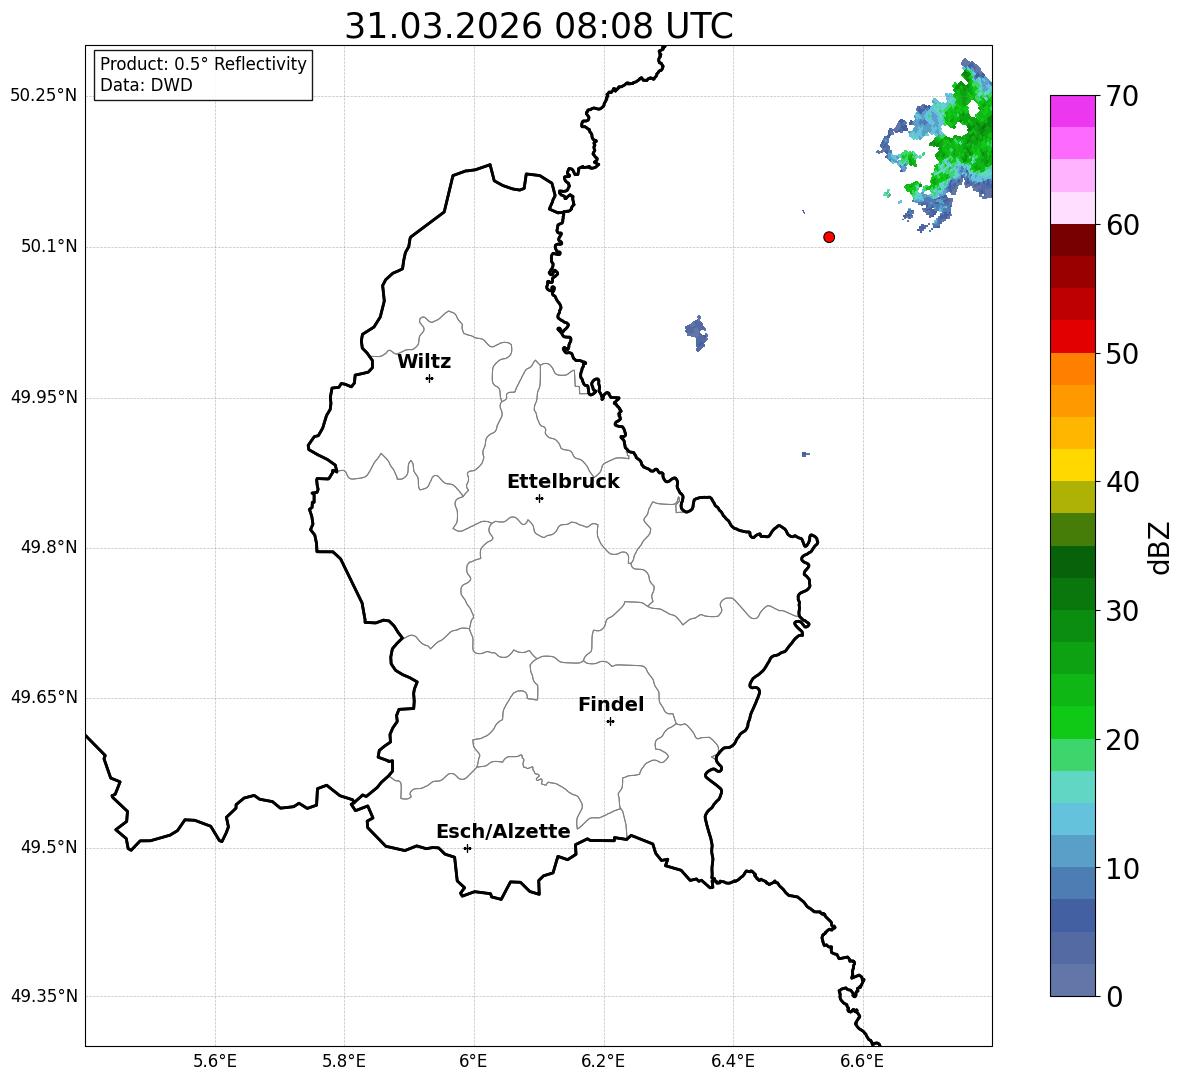Viewport: 1184px width, 1081px height.
Task: Click the Wiltz station cross marker
Action: 430,378
